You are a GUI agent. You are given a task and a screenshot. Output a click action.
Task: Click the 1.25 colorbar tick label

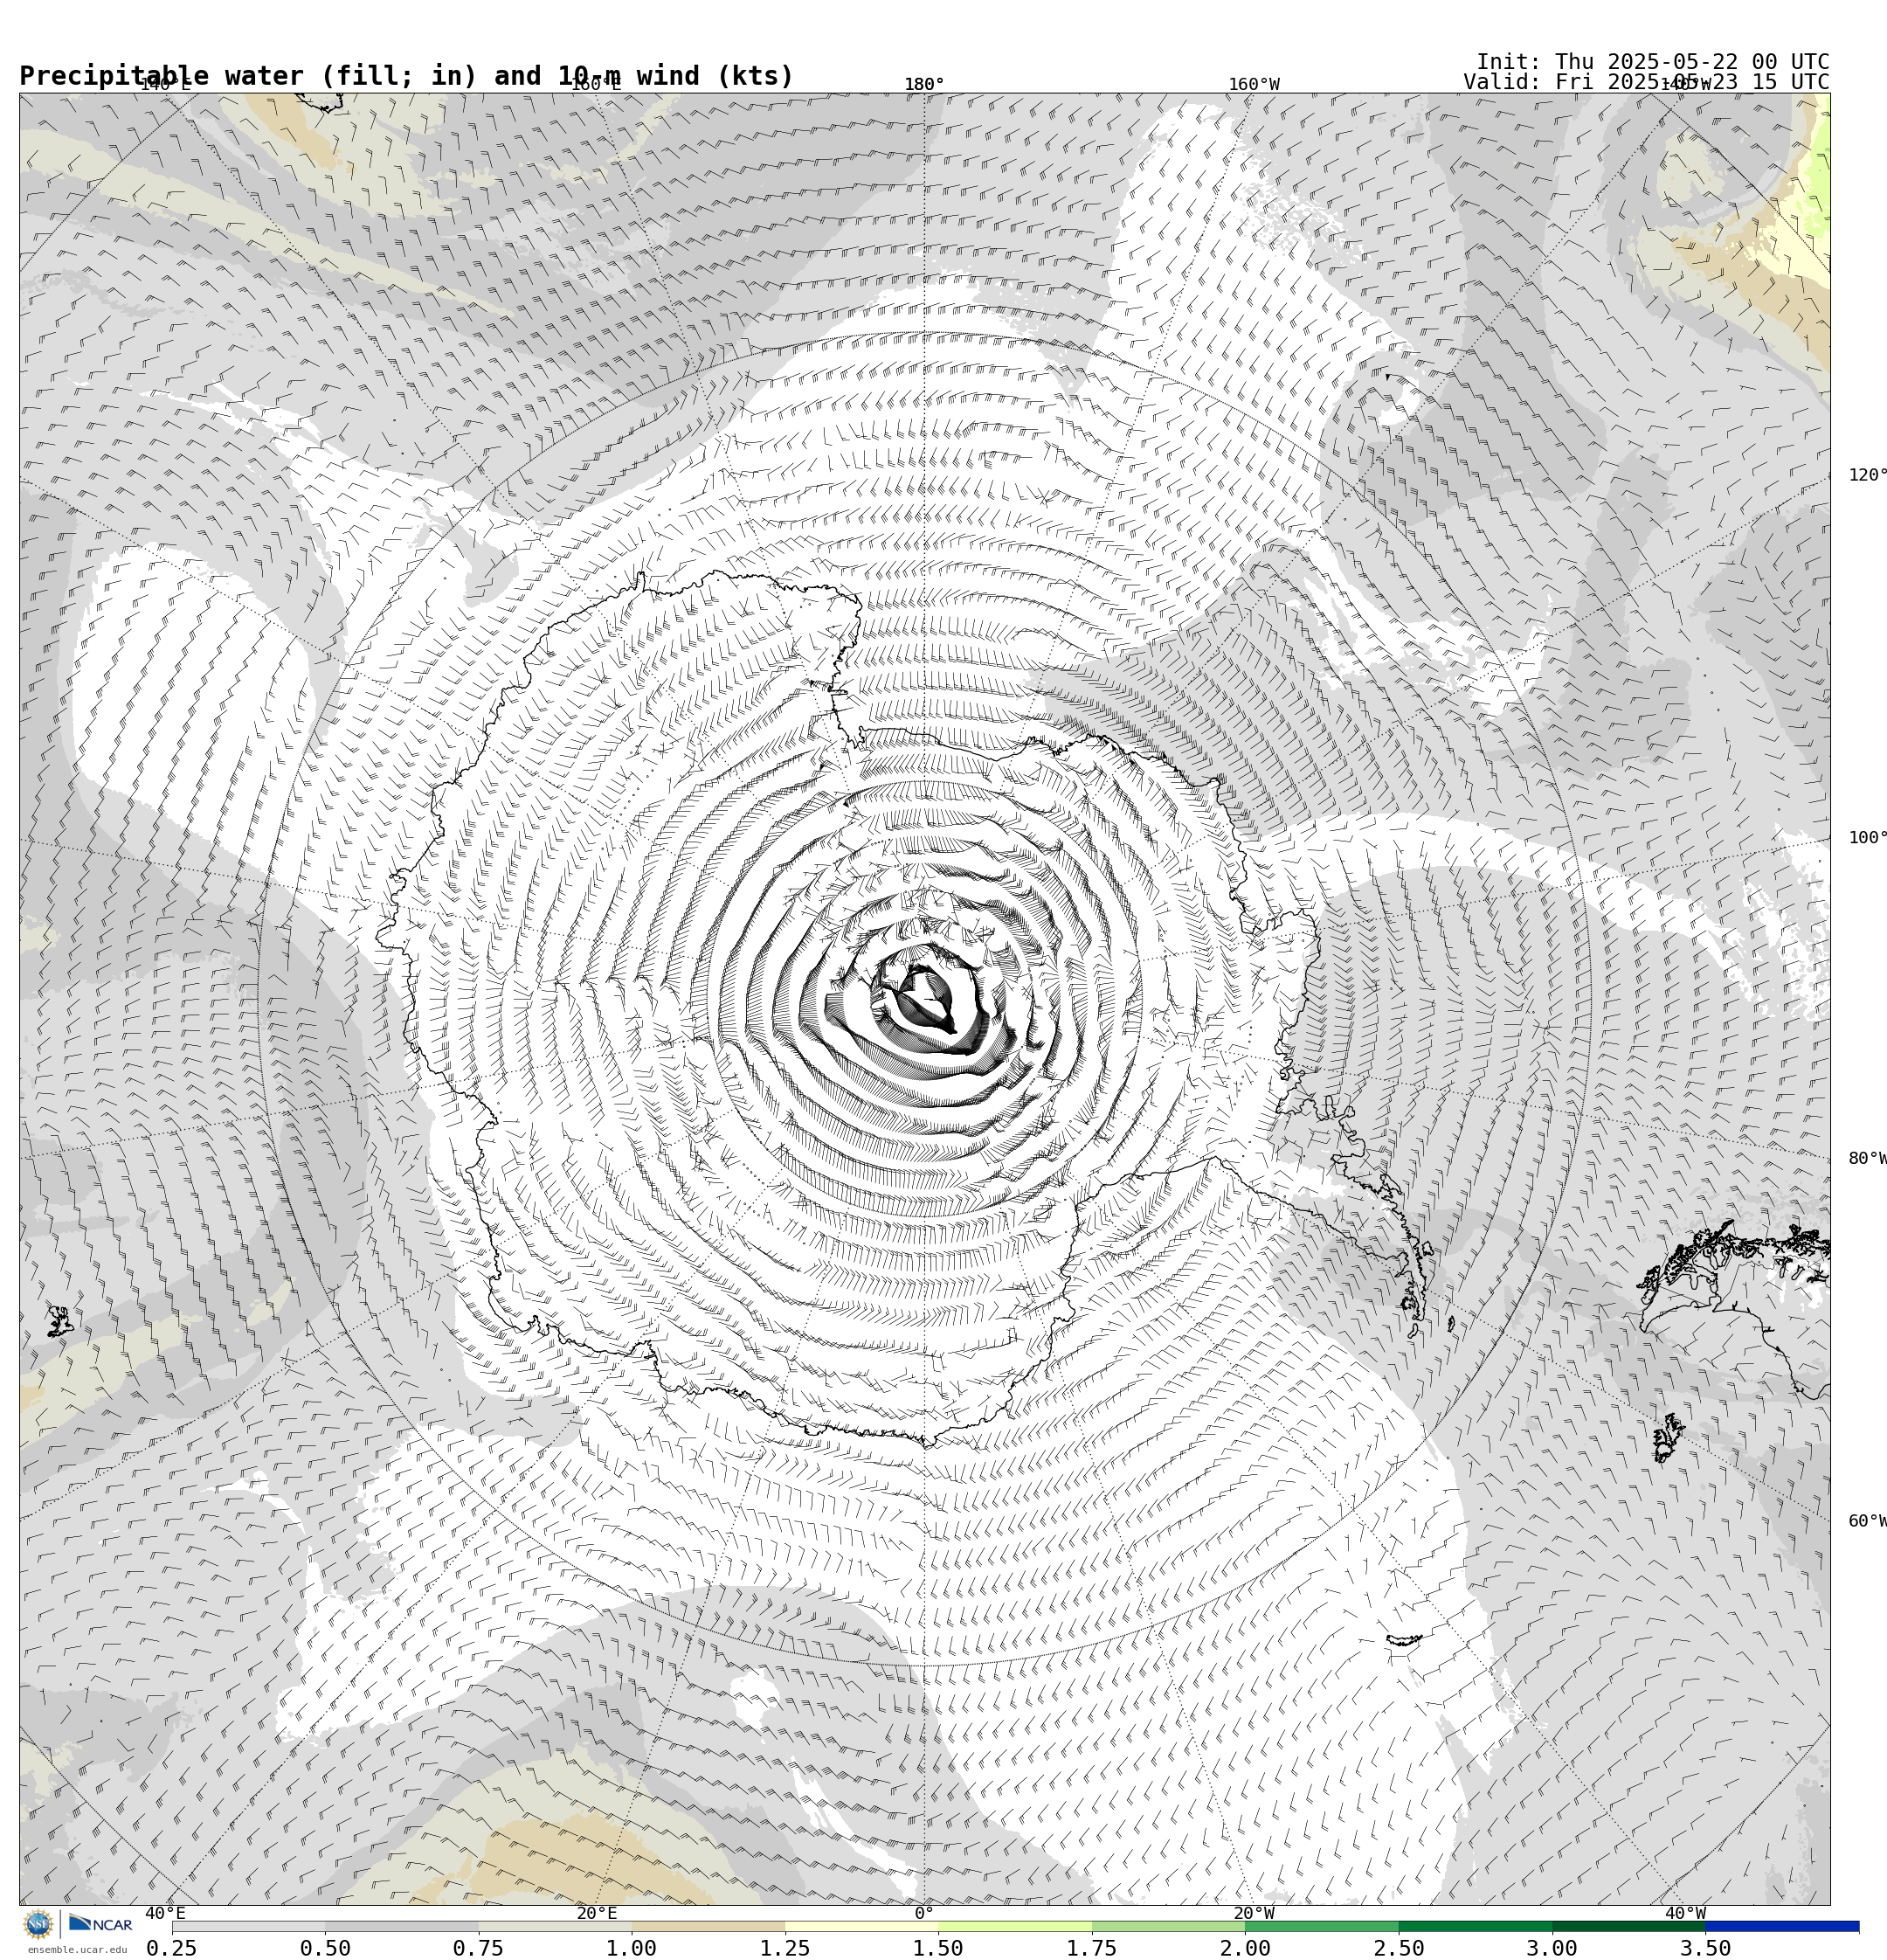[x=785, y=1948]
